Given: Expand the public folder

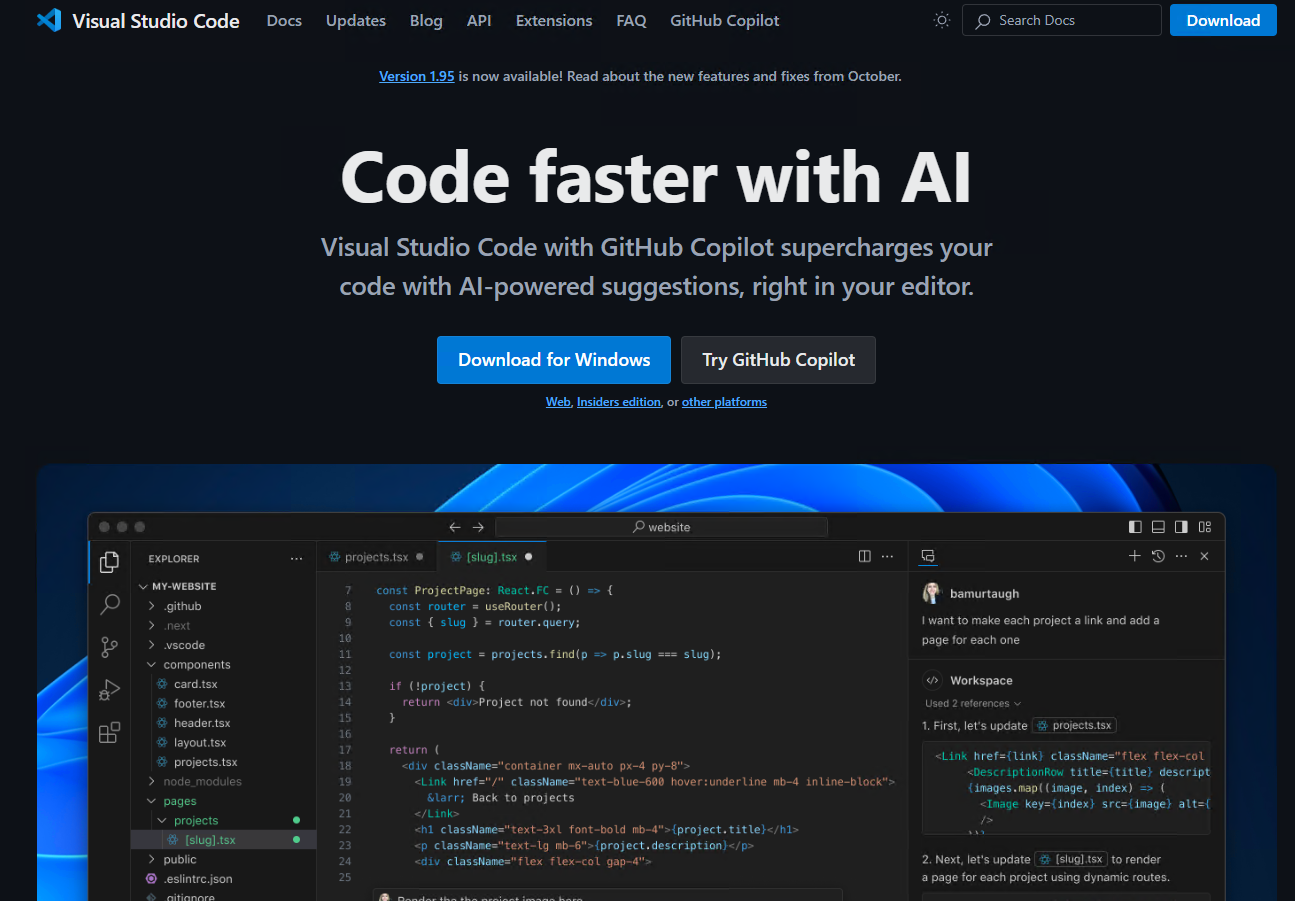Looking at the screenshot, I should pos(152,860).
